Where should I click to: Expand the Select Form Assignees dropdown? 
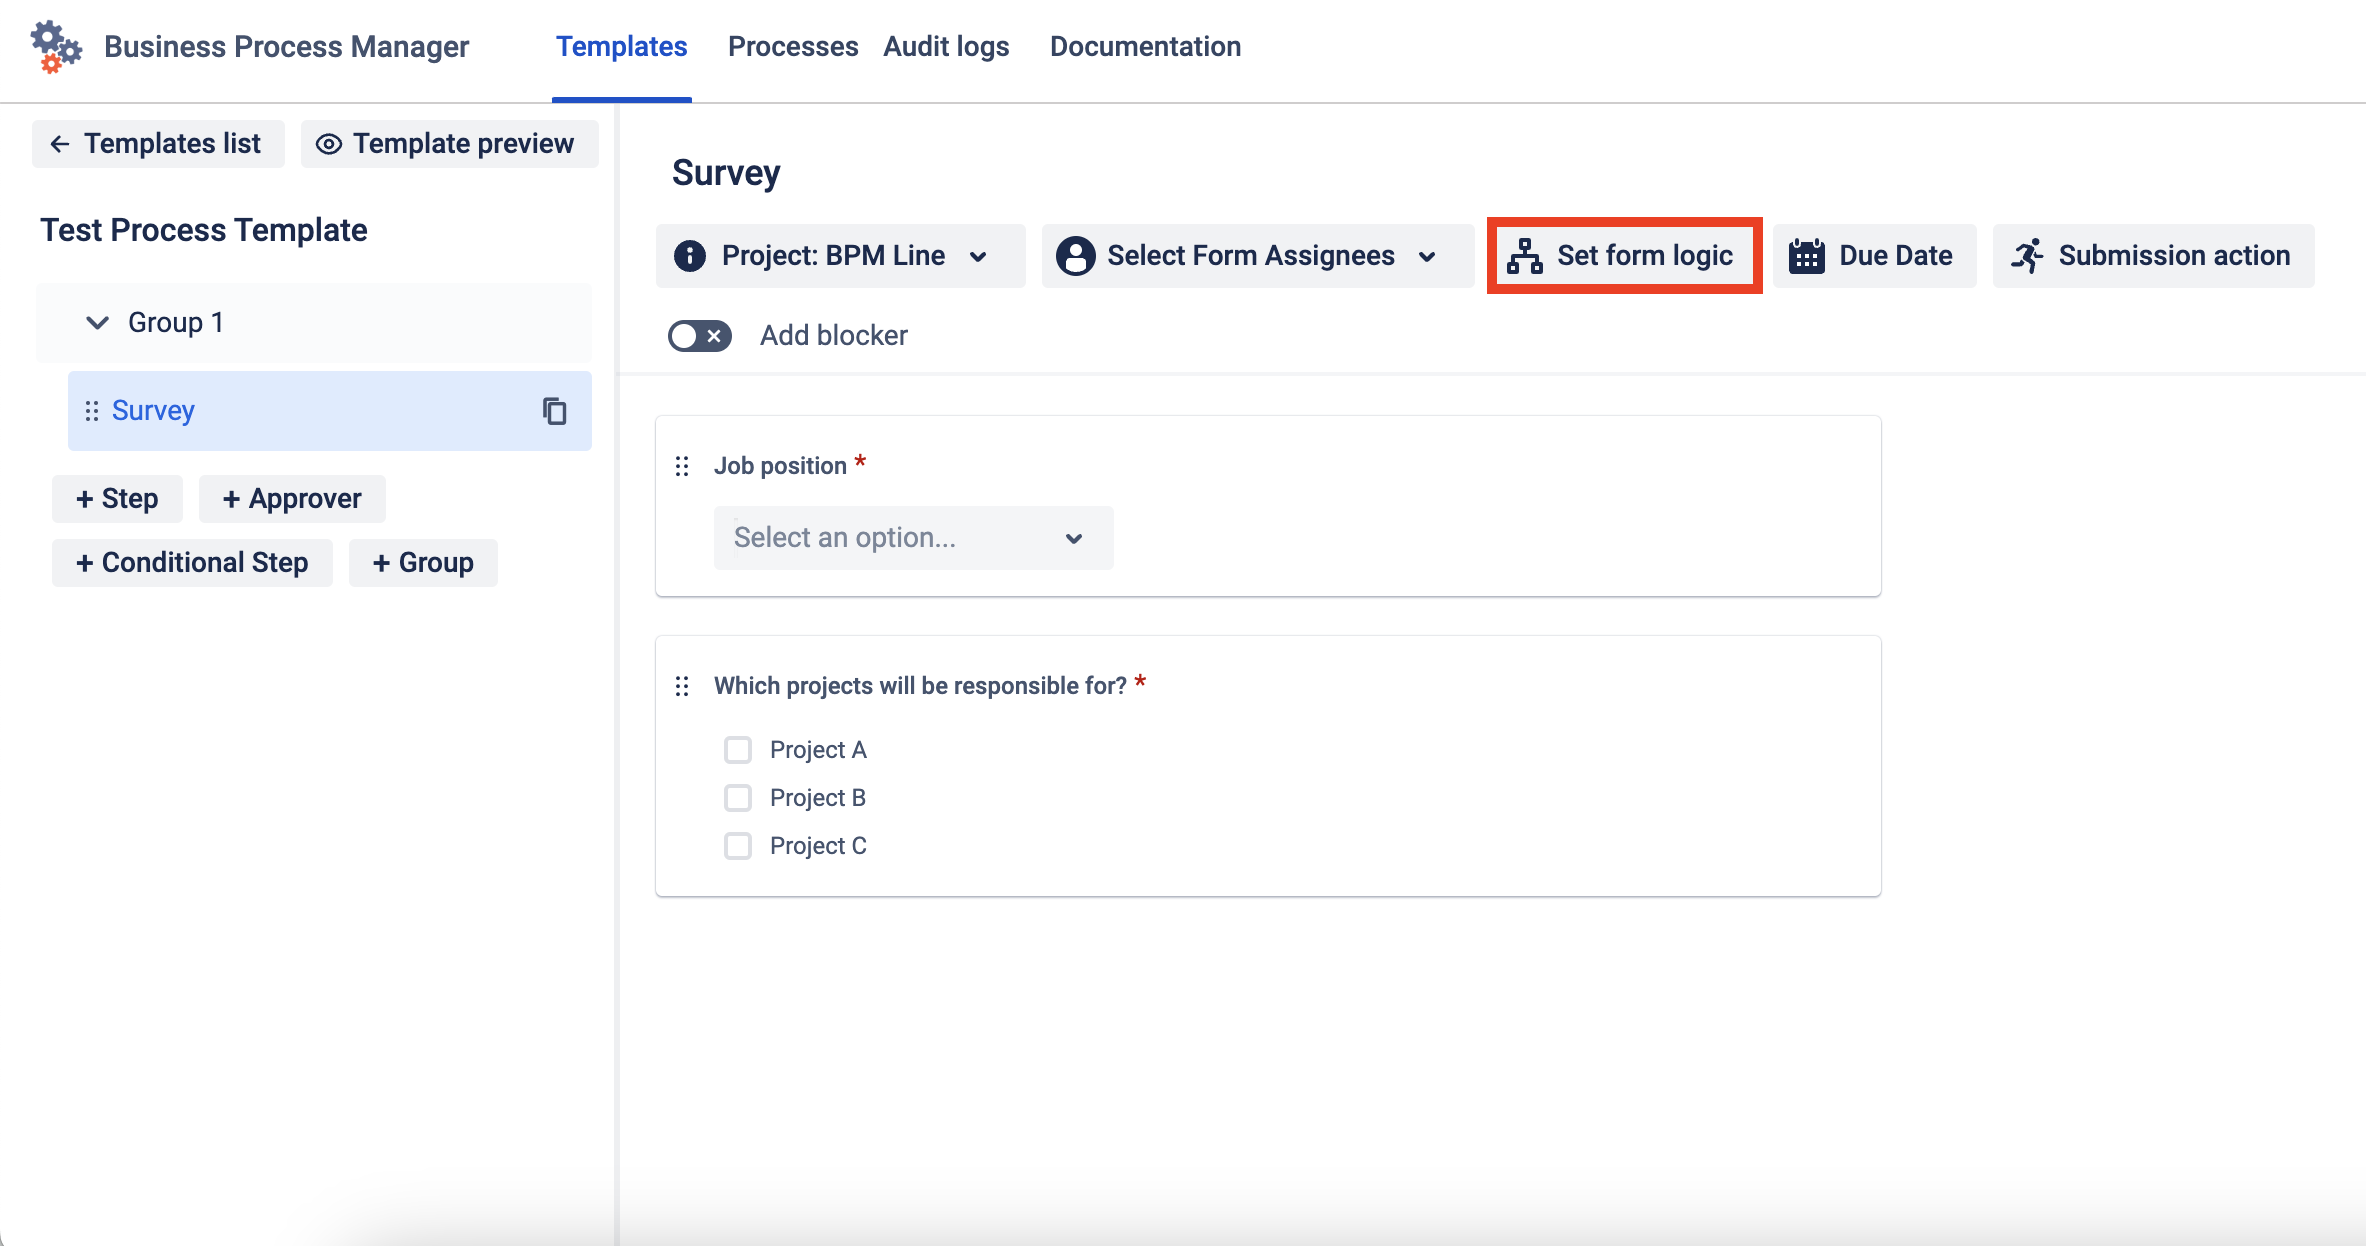(1256, 256)
